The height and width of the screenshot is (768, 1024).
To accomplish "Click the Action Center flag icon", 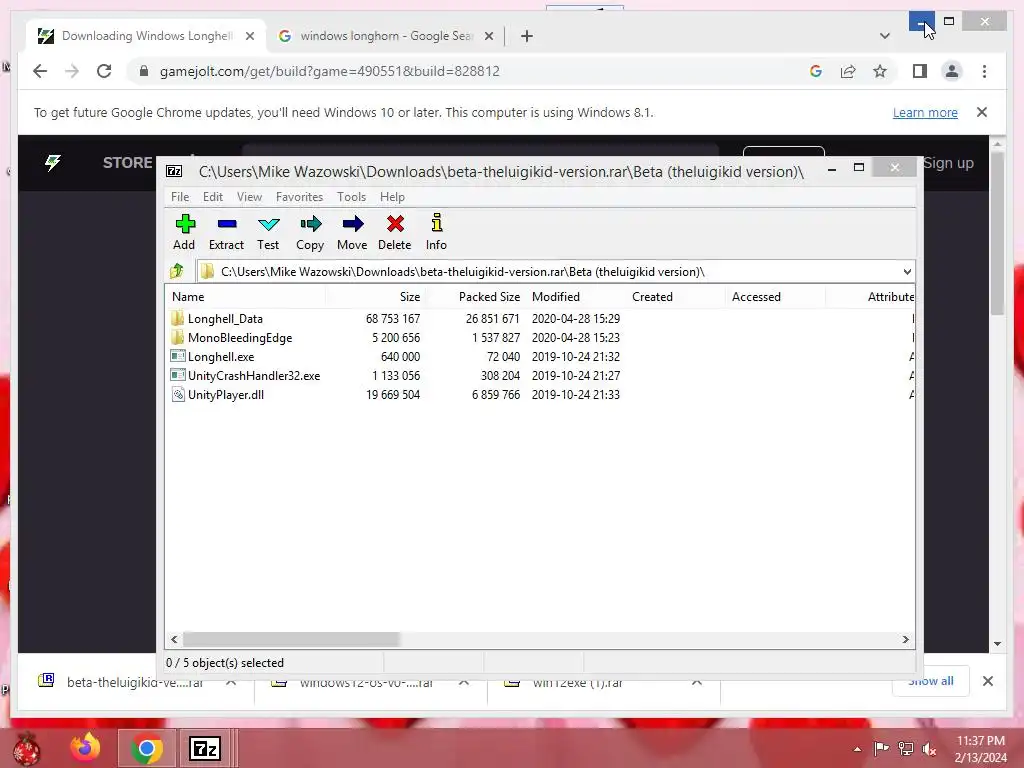I will tap(881, 749).
